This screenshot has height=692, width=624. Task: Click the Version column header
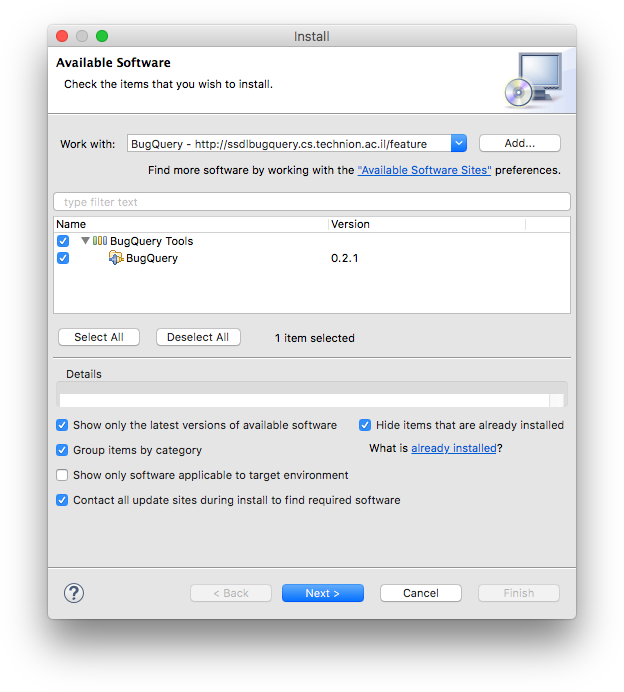[x=427, y=224]
